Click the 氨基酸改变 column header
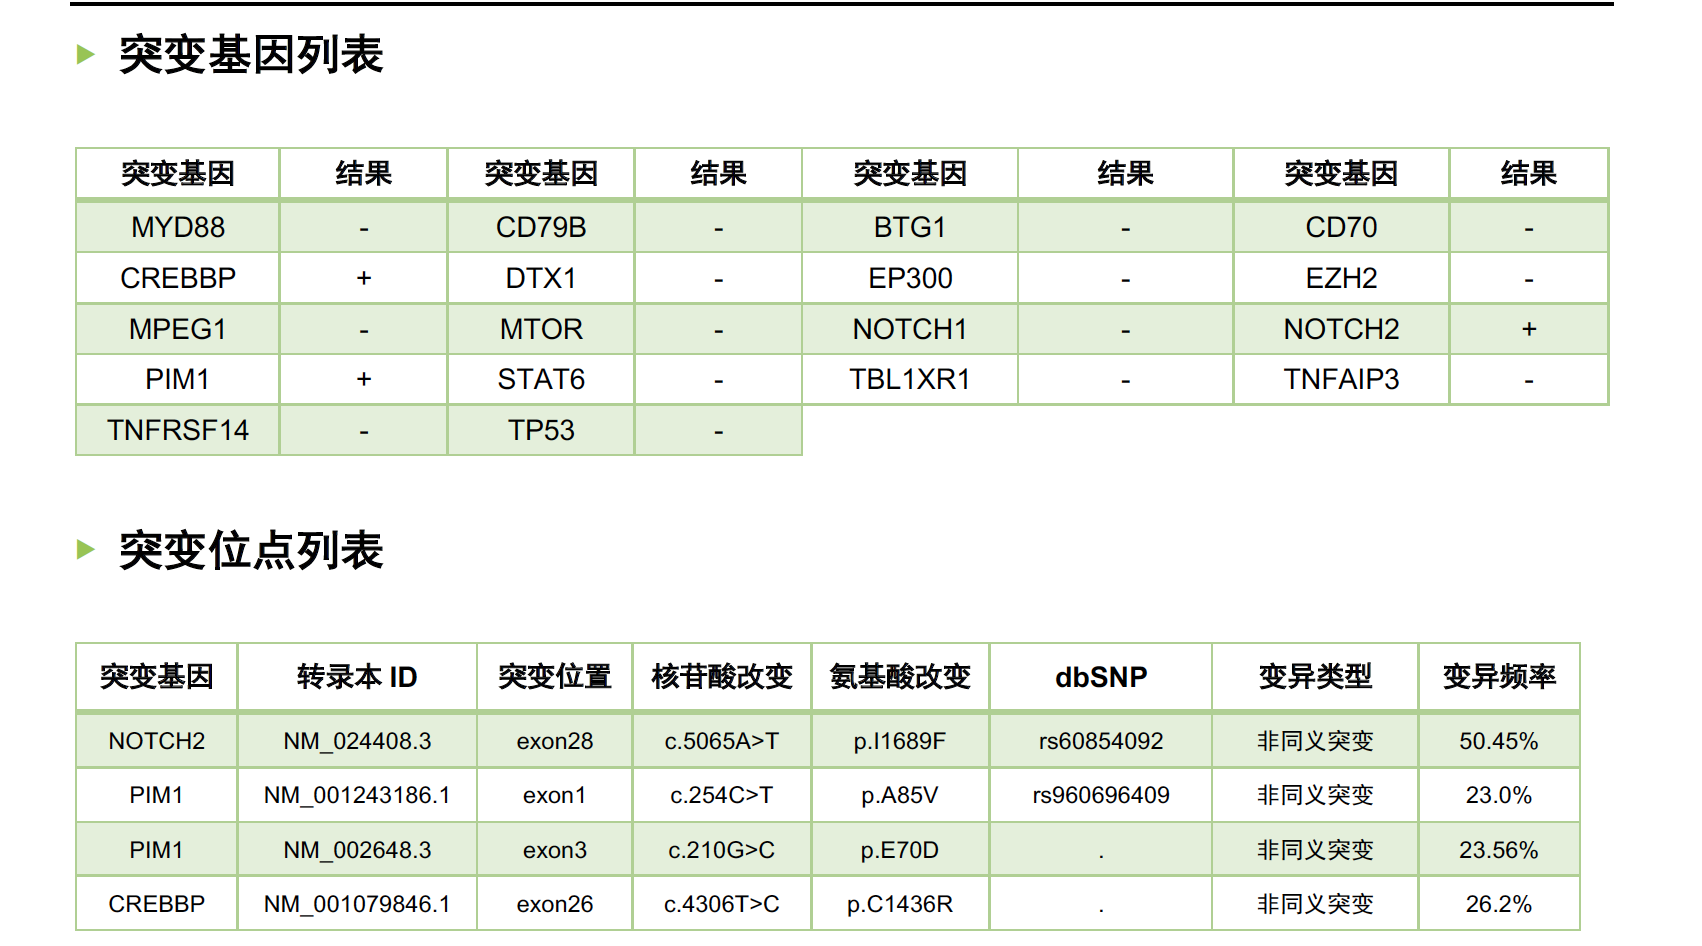This screenshot has width=1702, height=946. pos(900,677)
